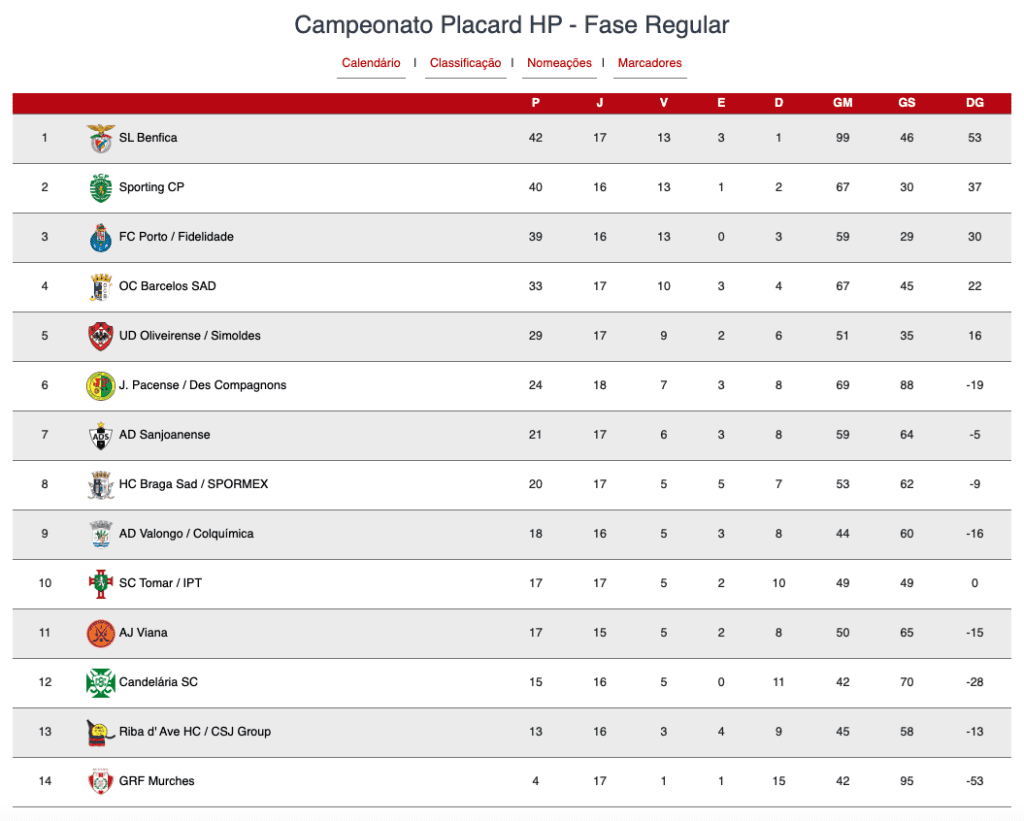Go to the Marcadores tab
1024x821 pixels.
[650, 63]
